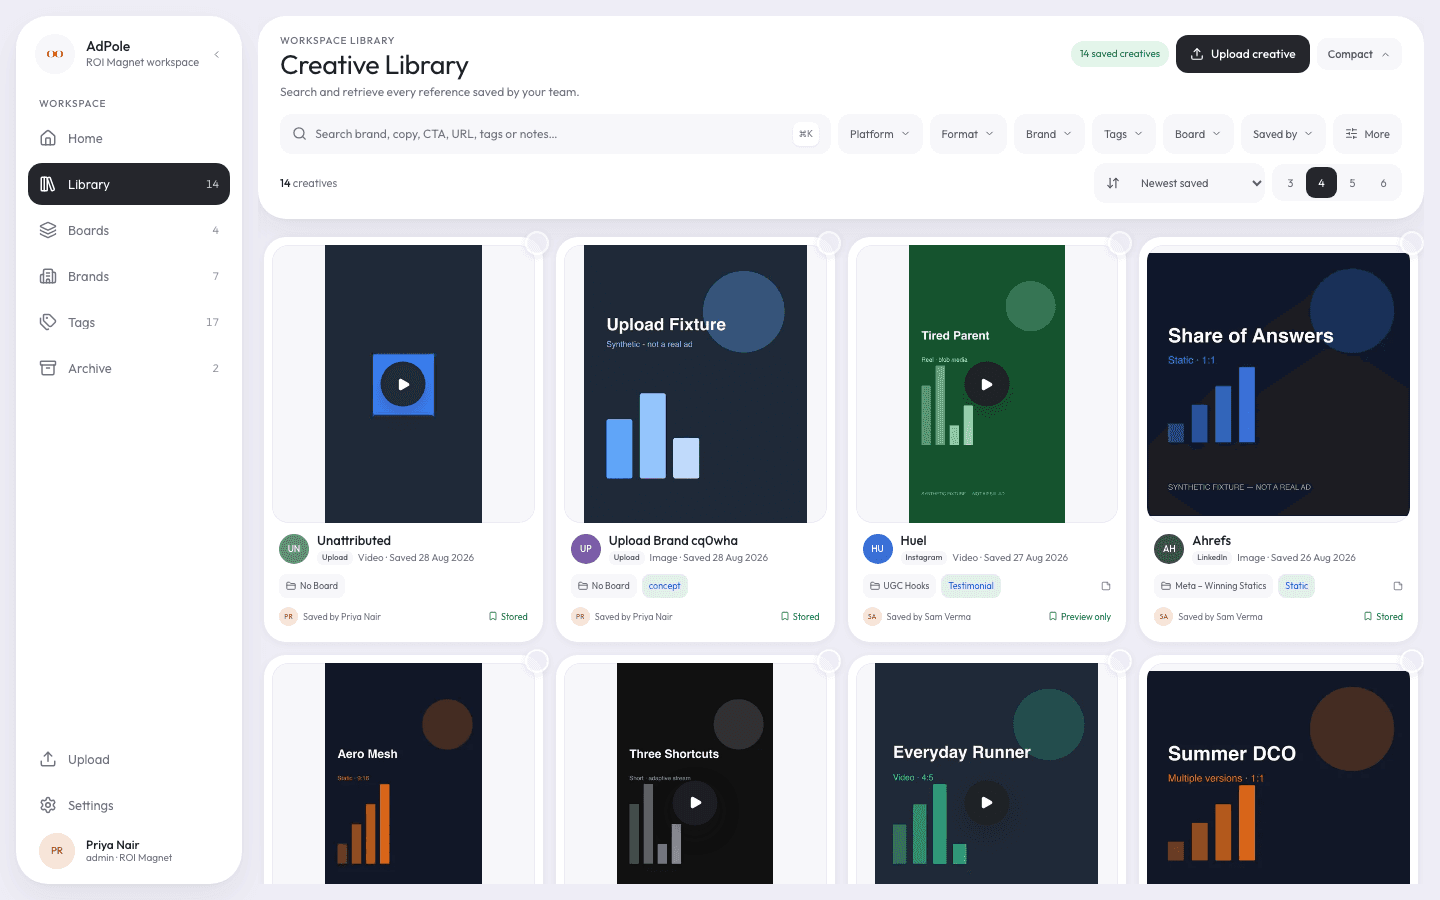Click the AdPole logo icon
The width and height of the screenshot is (1440, 900).
click(55, 54)
